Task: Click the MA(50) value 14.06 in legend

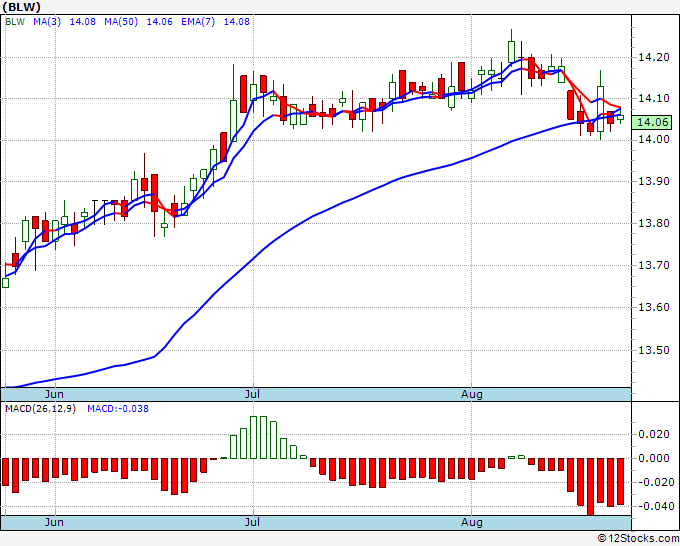Action: point(160,22)
